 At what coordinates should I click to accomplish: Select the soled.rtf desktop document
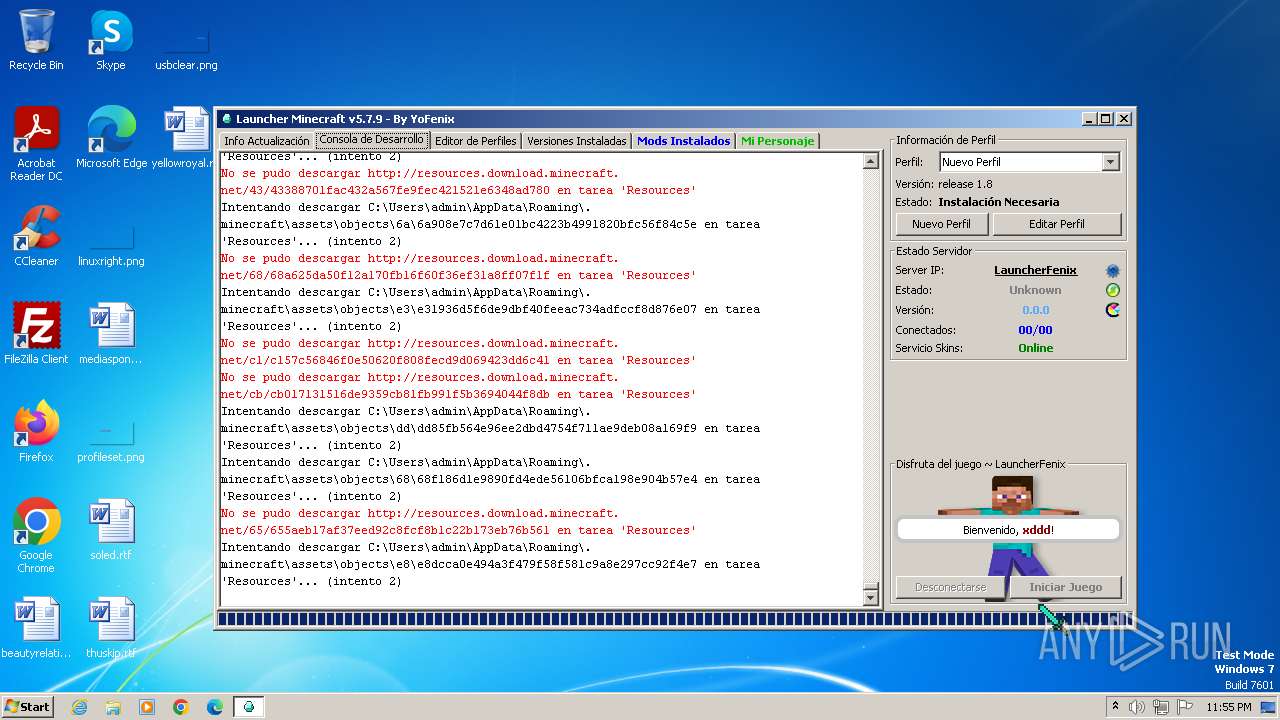click(111, 530)
